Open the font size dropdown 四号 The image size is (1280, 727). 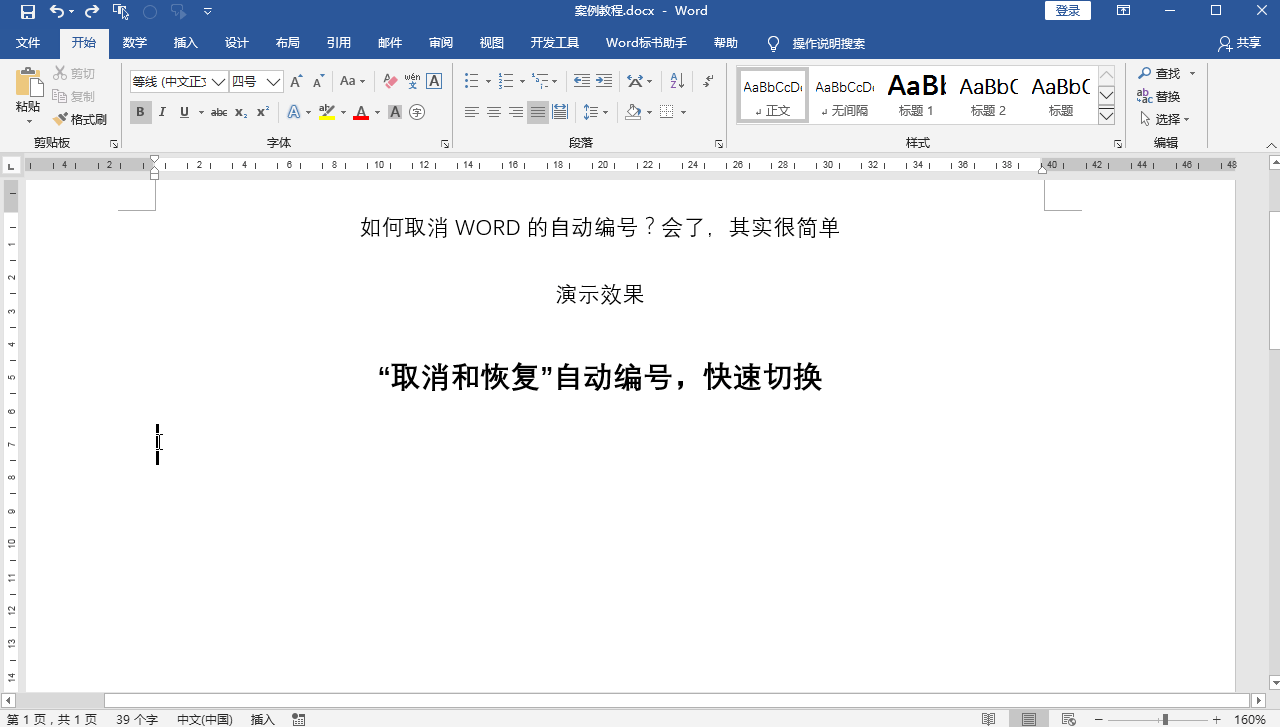pyautogui.click(x=273, y=82)
